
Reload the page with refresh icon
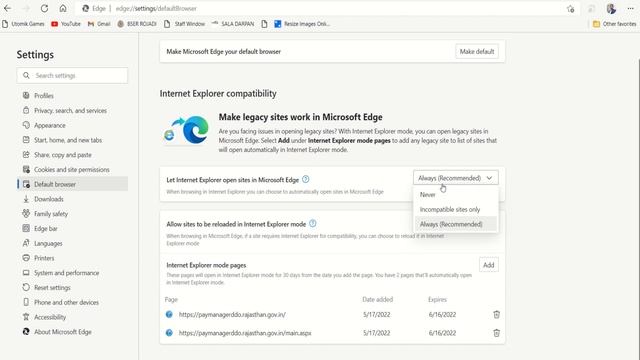pyautogui.click(x=44, y=8)
